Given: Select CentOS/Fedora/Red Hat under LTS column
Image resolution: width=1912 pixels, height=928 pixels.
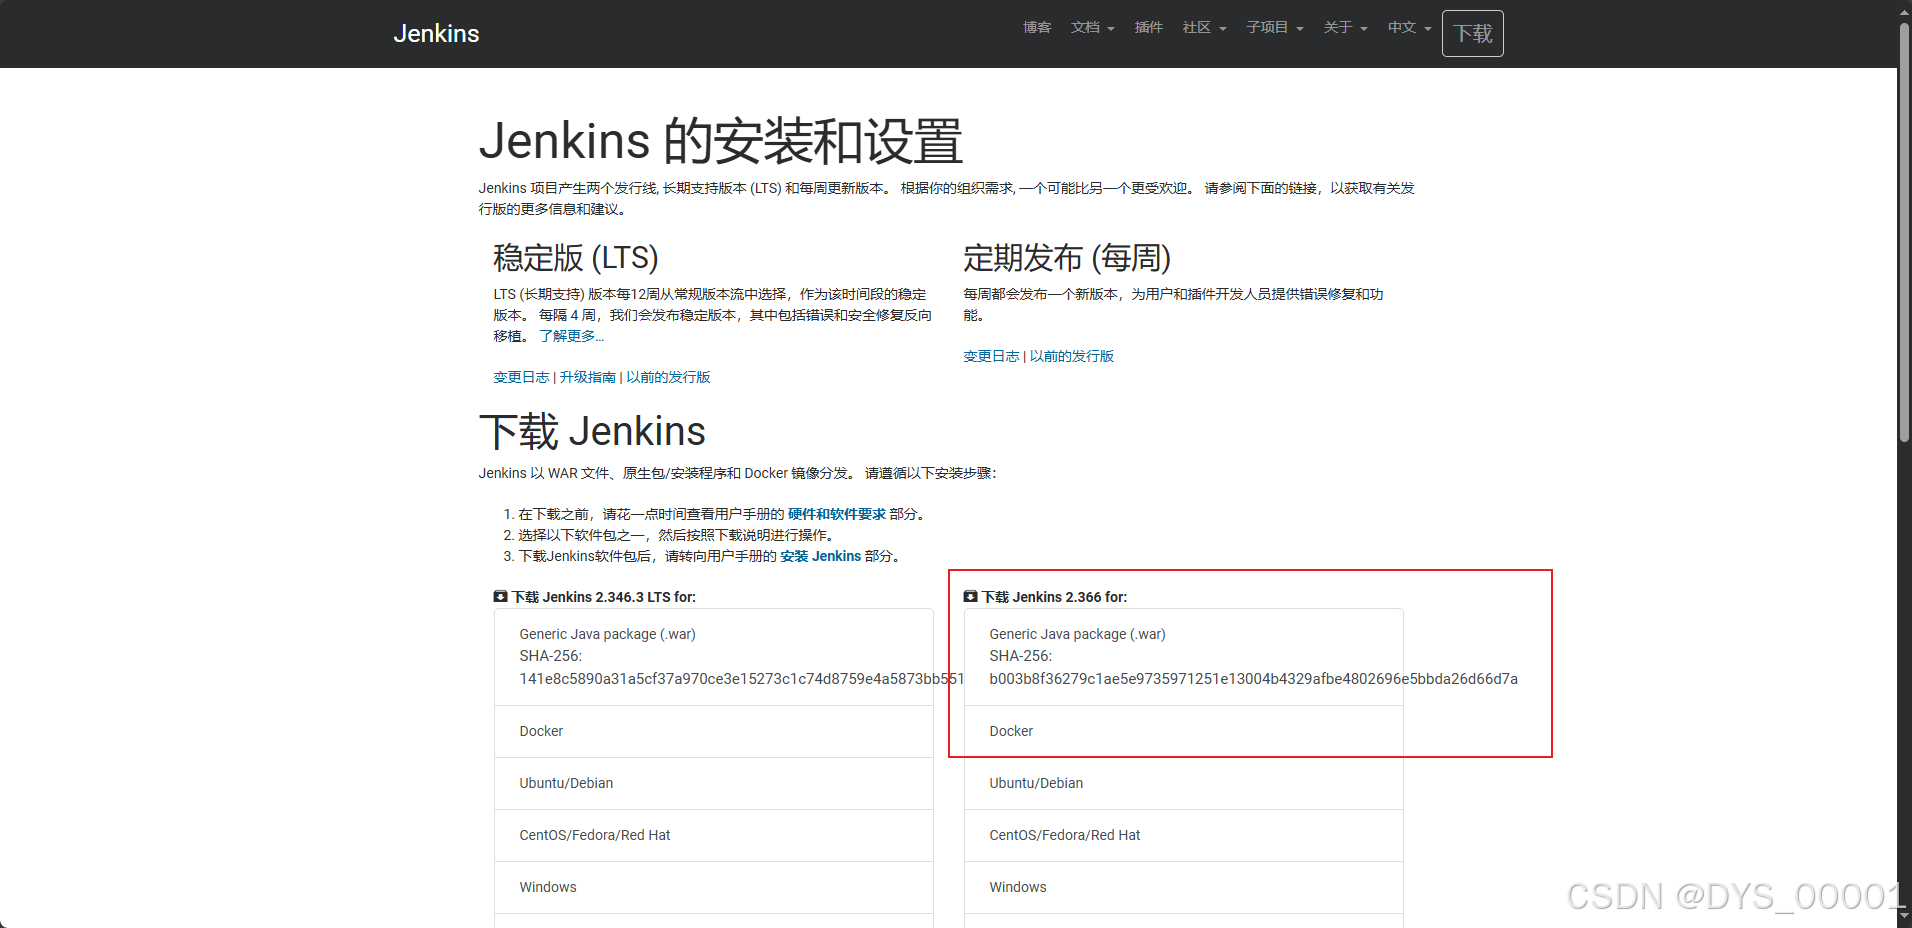Looking at the screenshot, I should 714,836.
